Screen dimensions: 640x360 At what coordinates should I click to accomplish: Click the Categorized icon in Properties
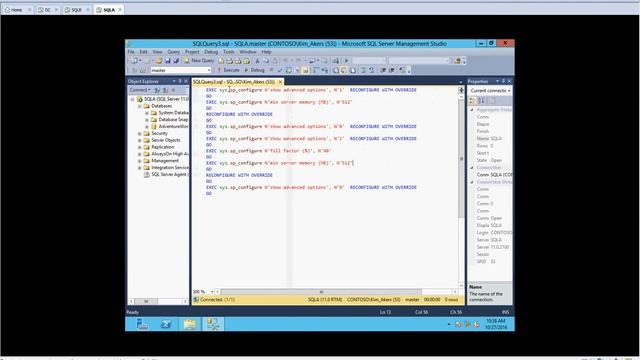472,100
